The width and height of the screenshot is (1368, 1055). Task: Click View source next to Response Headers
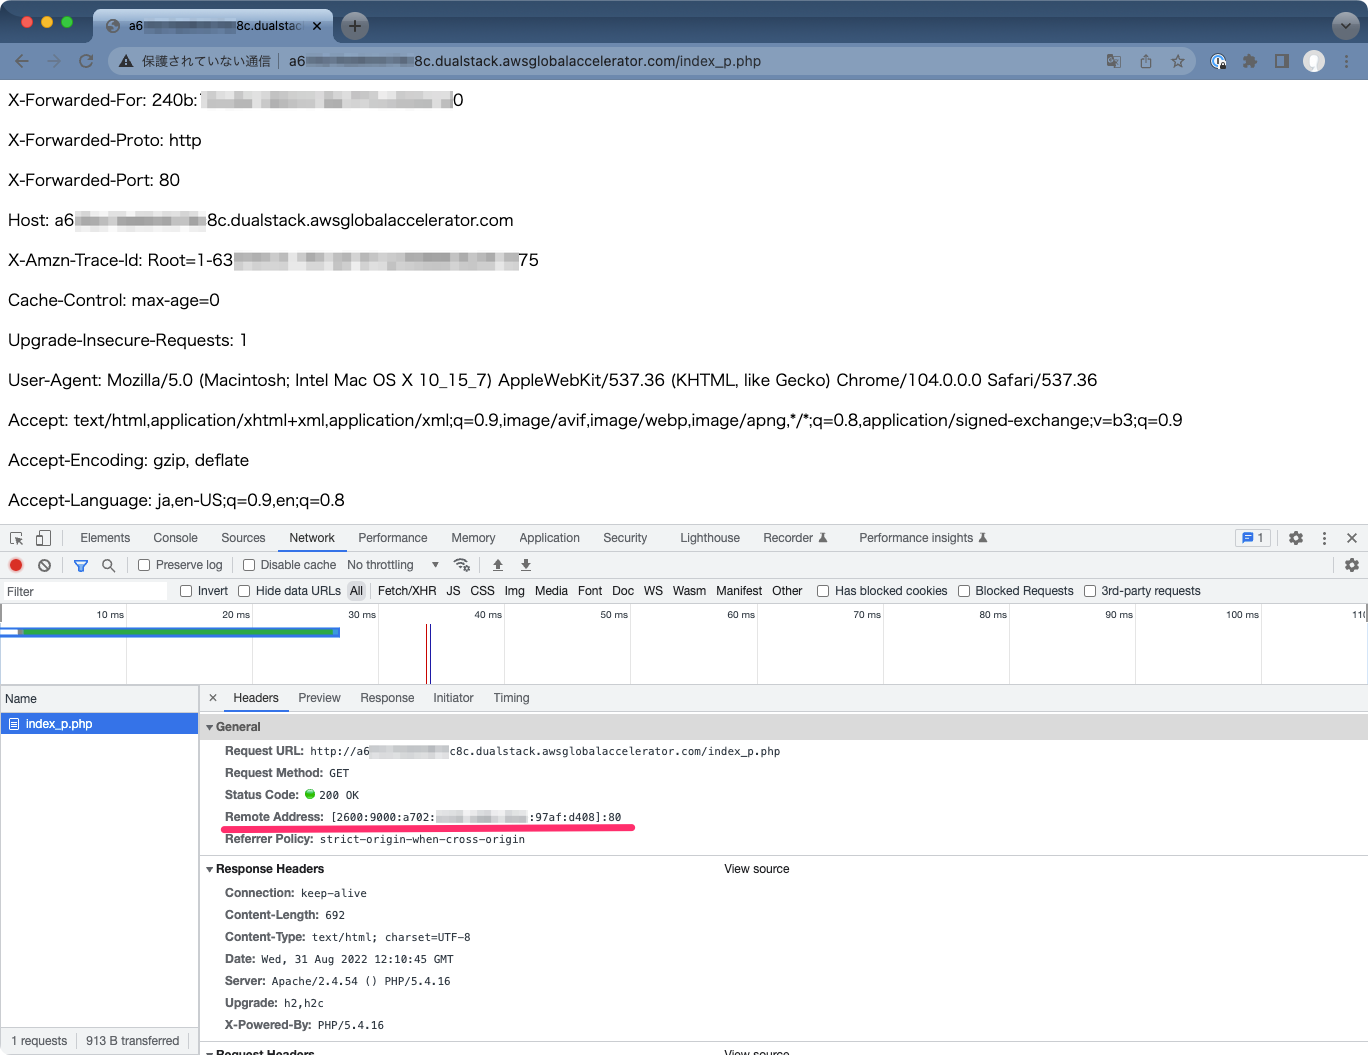(756, 869)
